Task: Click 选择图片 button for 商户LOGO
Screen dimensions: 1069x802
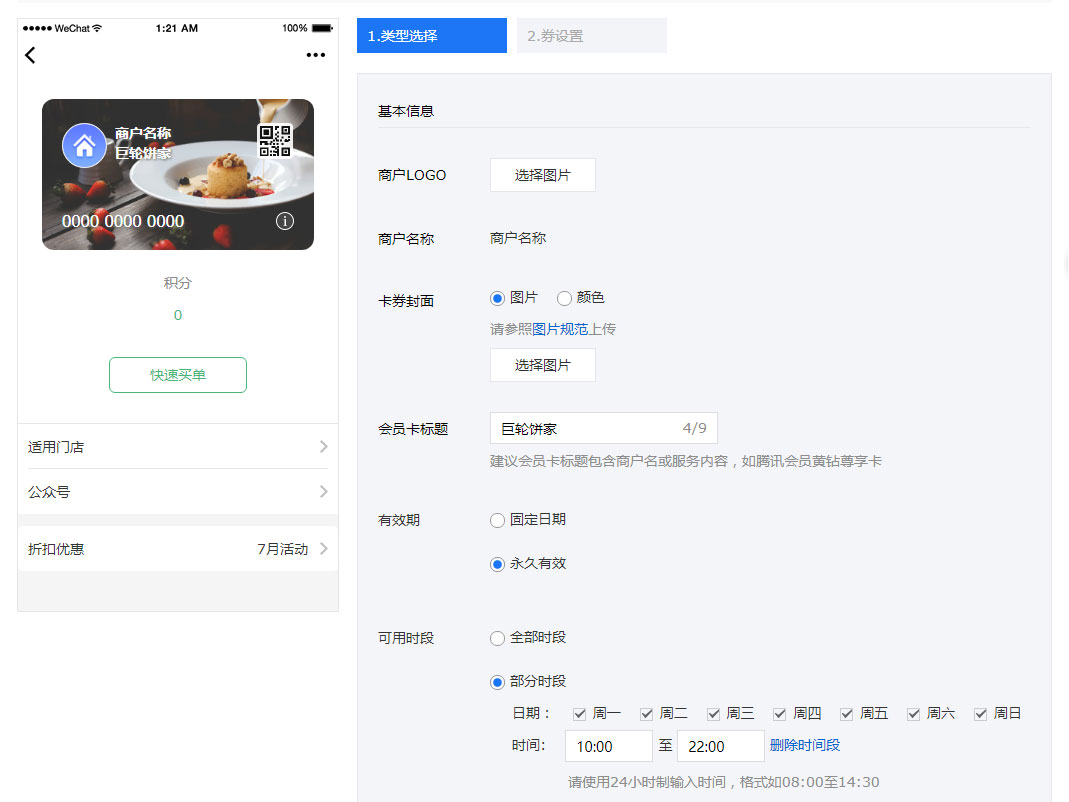Action: (x=542, y=175)
